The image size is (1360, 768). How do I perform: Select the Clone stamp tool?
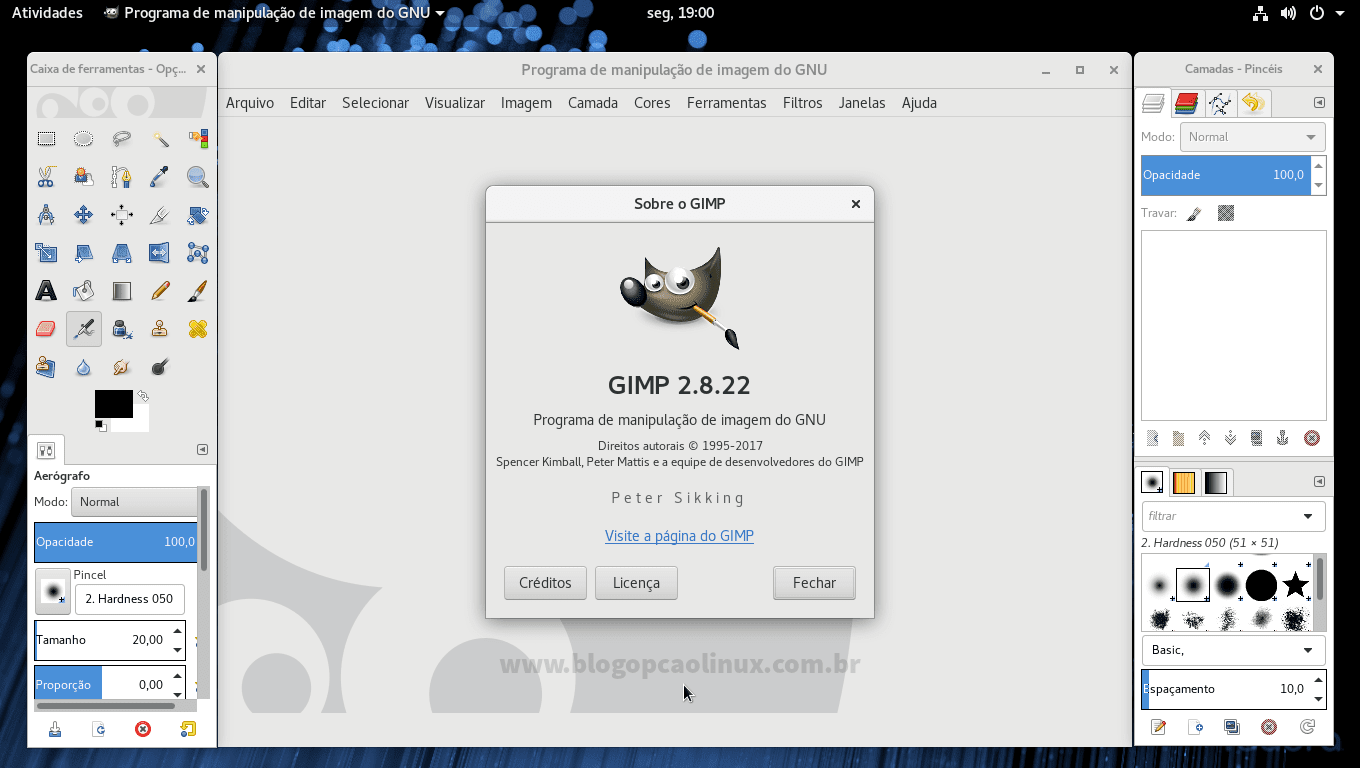tap(160, 329)
